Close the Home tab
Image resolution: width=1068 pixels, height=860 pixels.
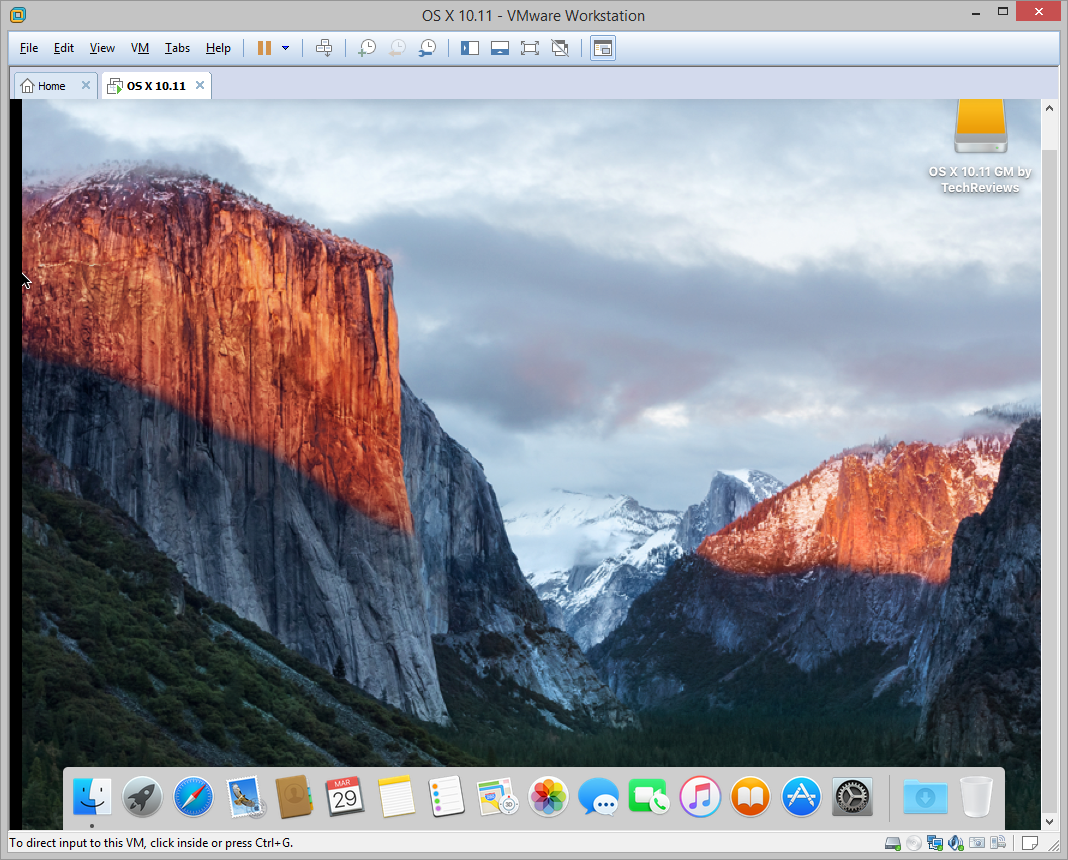(x=86, y=85)
